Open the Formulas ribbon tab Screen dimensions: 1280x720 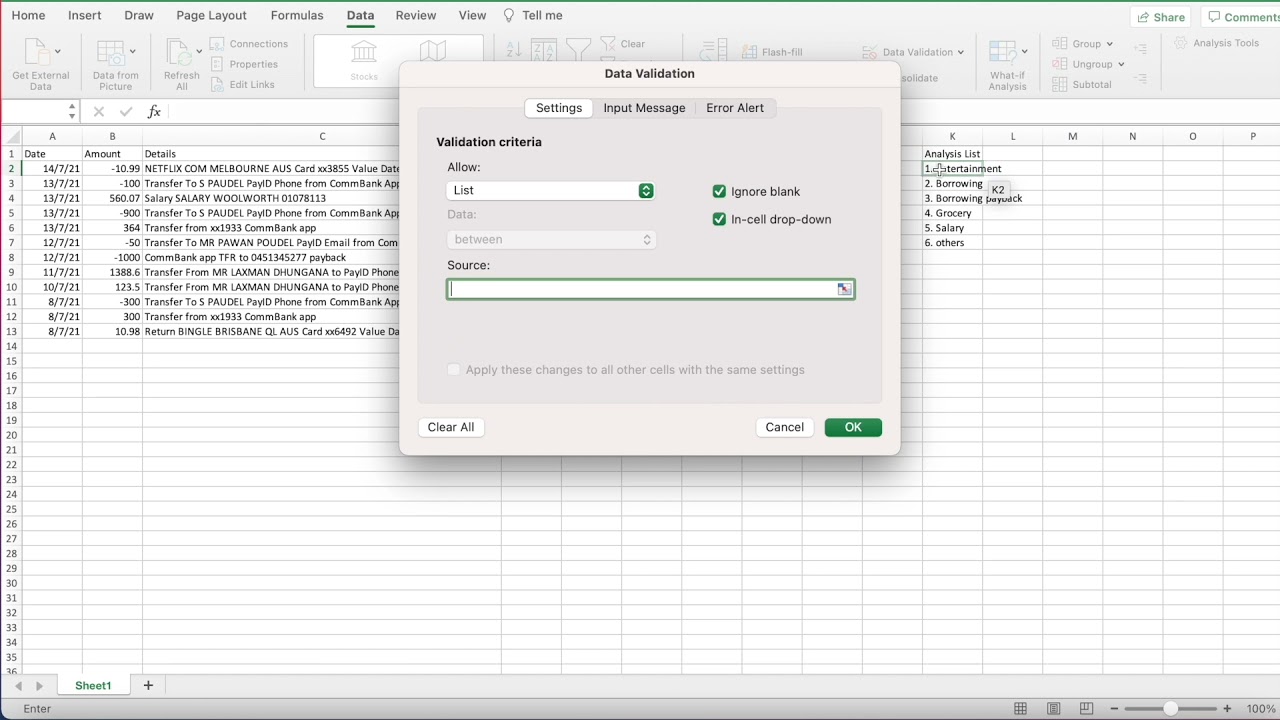click(297, 15)
